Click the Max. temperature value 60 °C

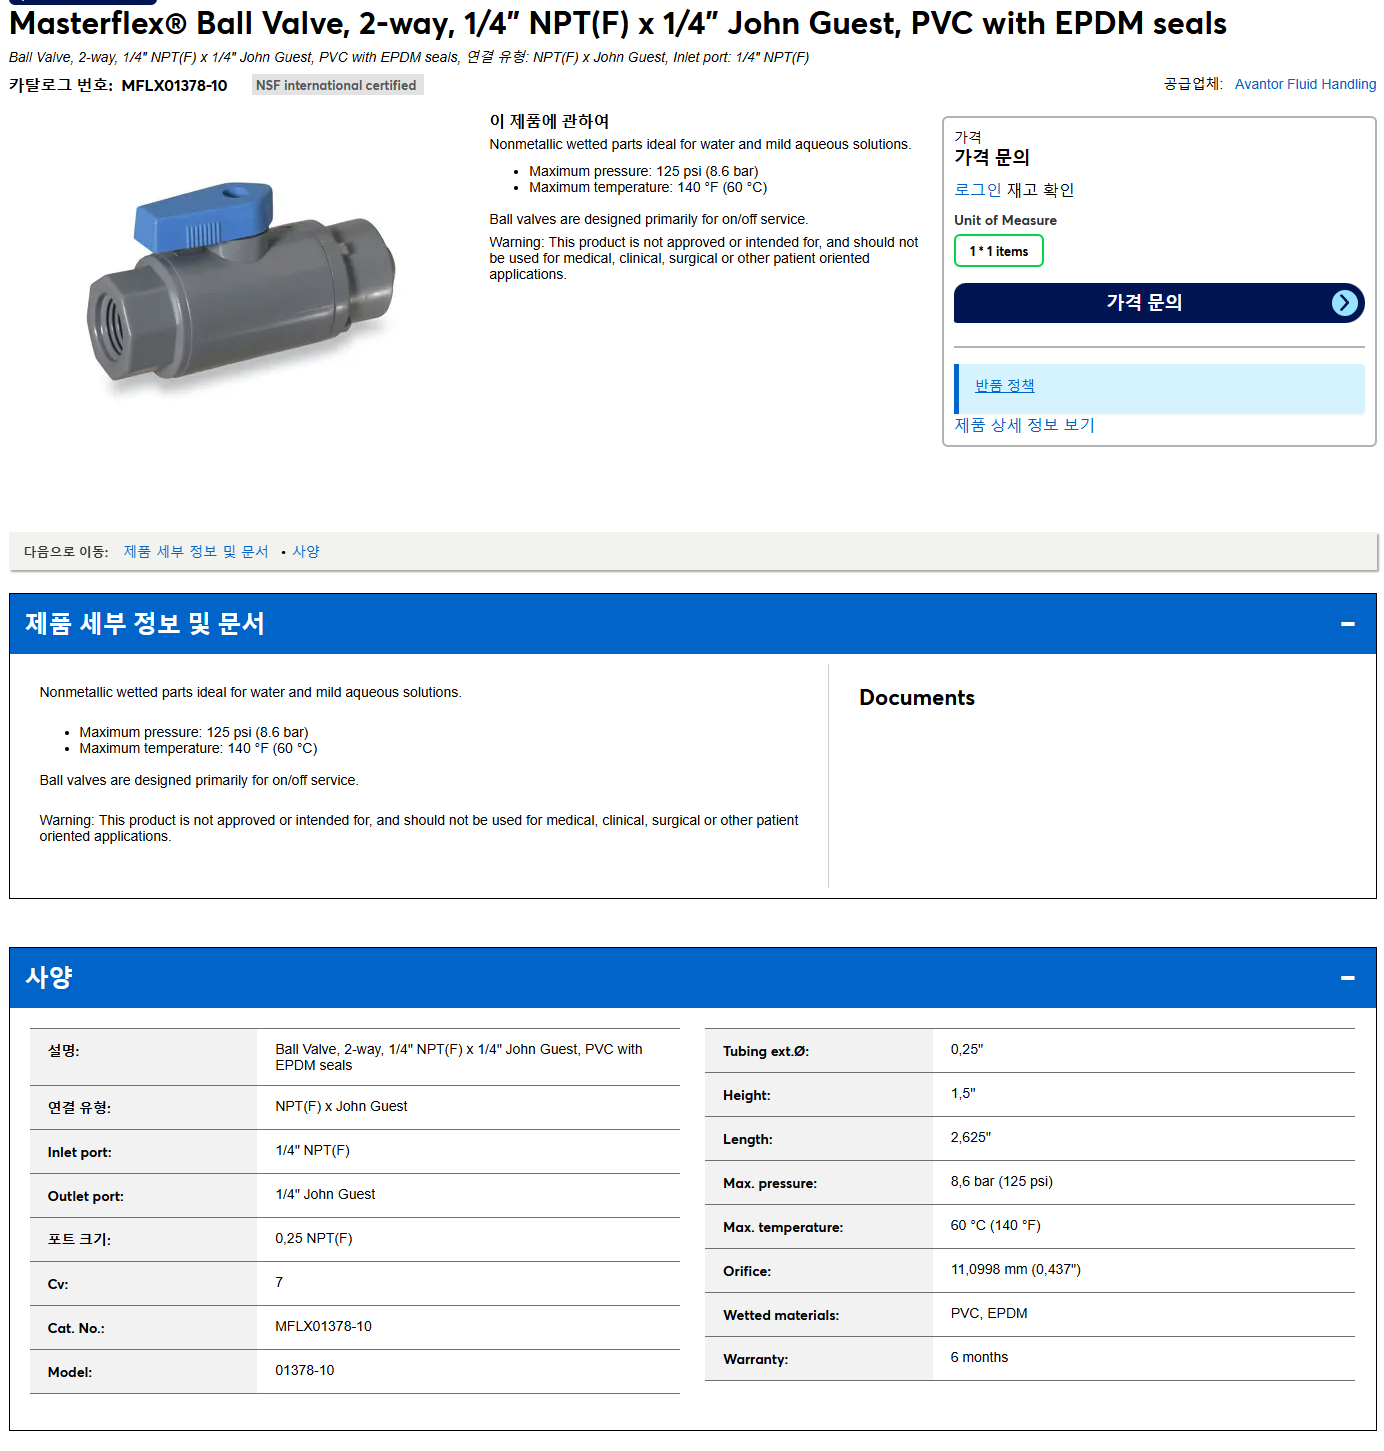995,1226
